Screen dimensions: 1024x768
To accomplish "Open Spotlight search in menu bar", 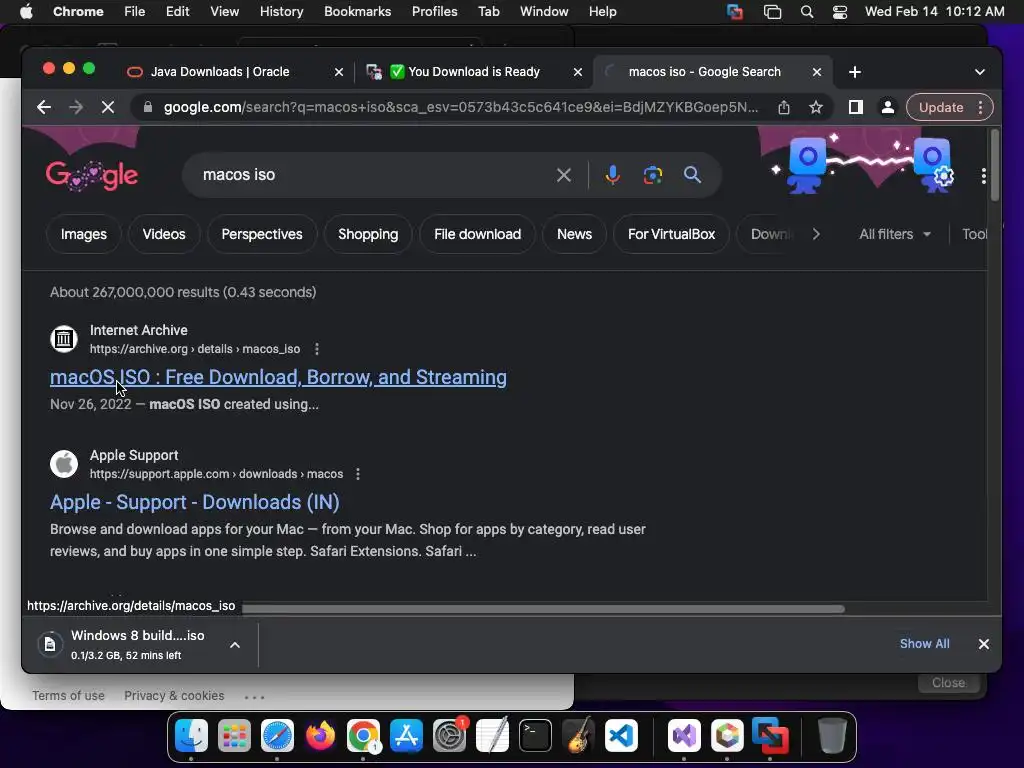I will 807,12.
